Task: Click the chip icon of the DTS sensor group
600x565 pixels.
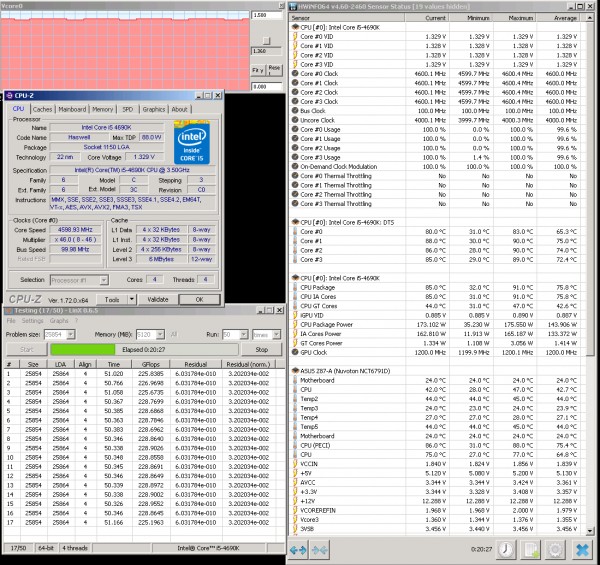Action: (x=295, y=222)
